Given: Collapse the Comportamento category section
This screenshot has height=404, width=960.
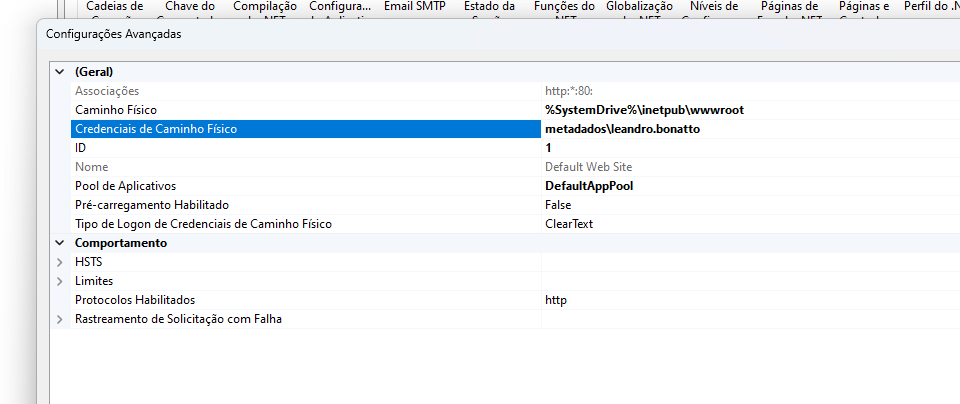Looking at the screenshot, I should click(60, 243).
